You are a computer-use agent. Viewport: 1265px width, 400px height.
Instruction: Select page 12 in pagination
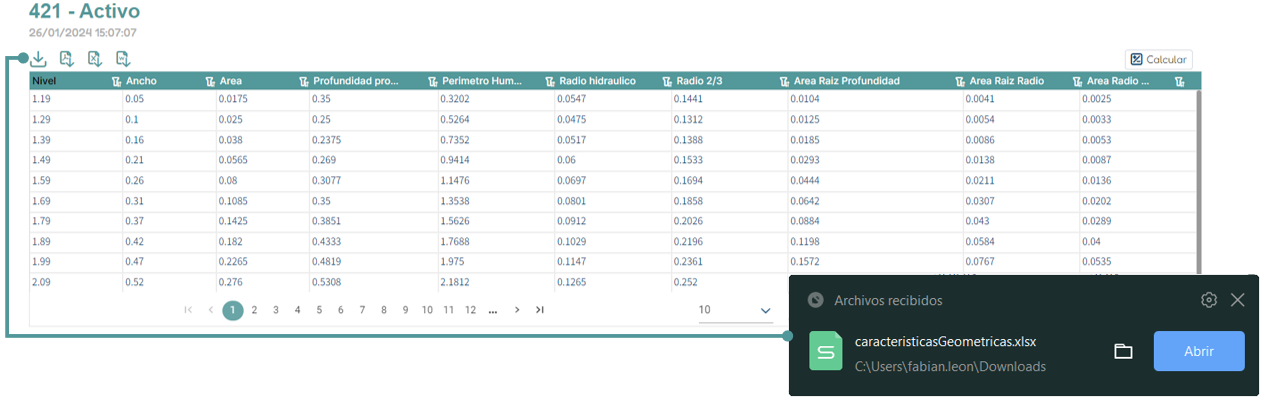[x=471, y=310]
